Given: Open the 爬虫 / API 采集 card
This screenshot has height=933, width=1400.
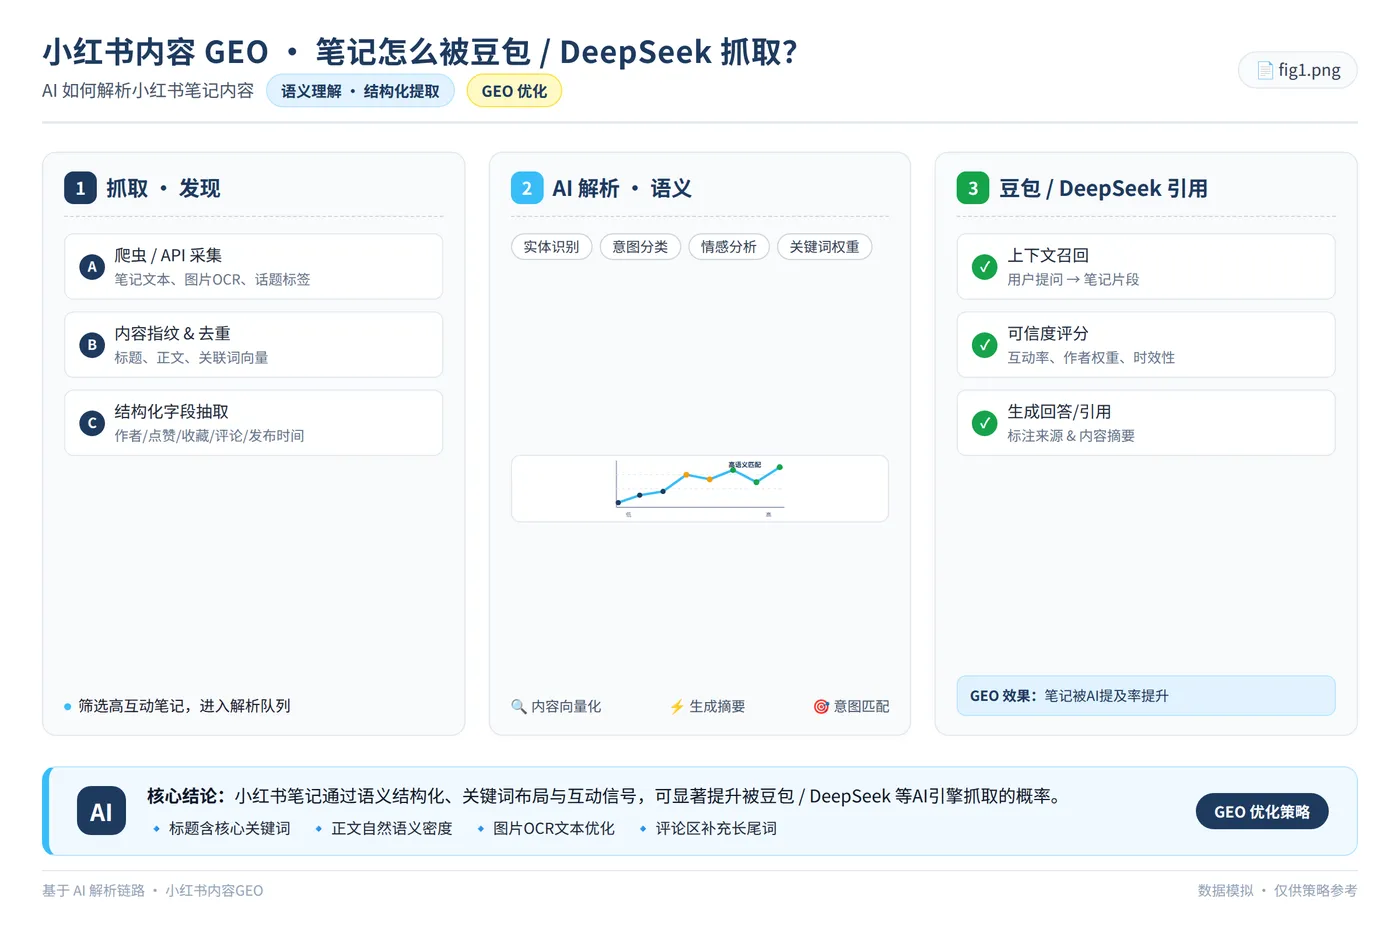Looking at the screenshot, I should 254,267.
